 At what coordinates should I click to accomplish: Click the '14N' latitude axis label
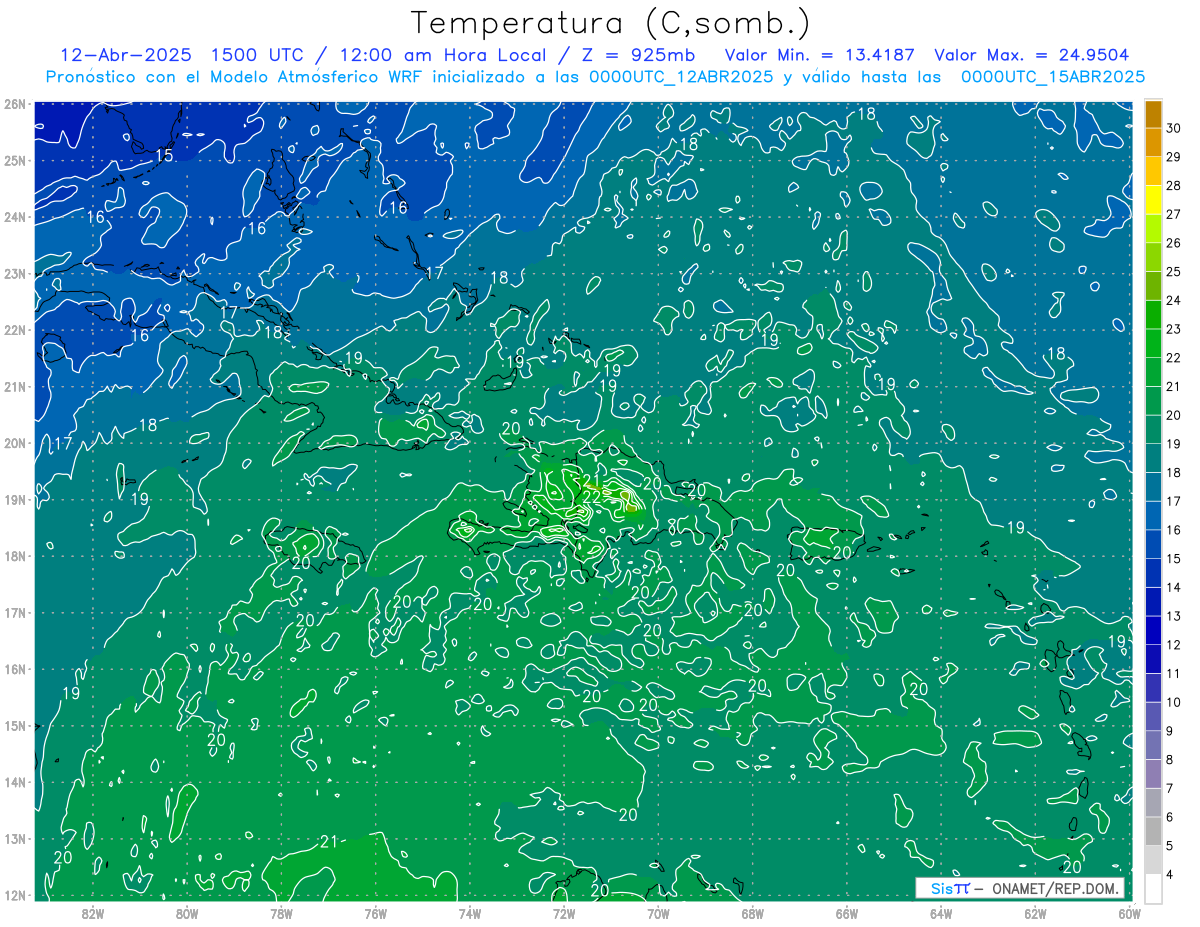pyautogui.click(x=14, y=782)
